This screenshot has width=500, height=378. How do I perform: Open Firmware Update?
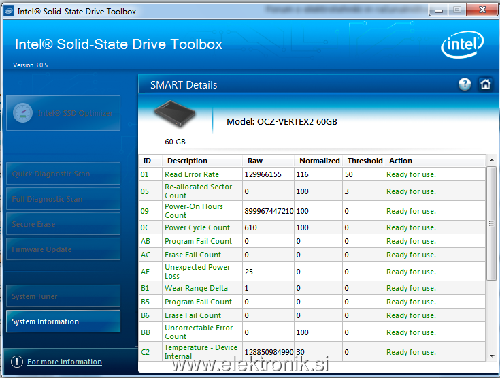pyautogui.click(x=63, y=249)
